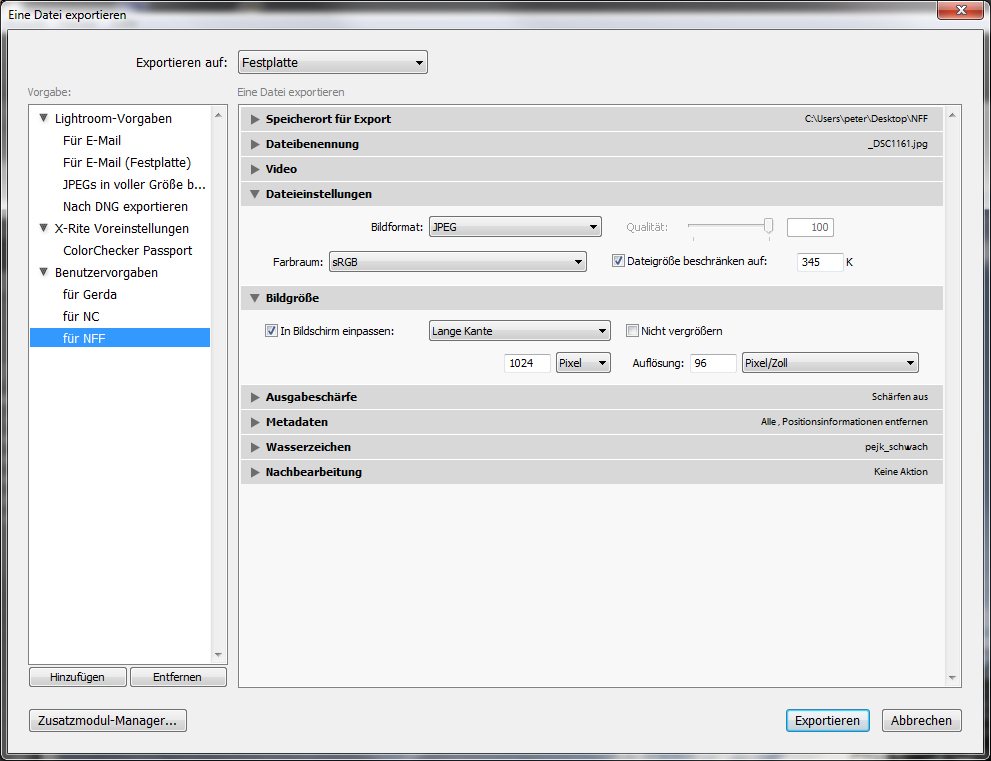Expand the Dateibenennung section
The image size is (991, 761).
pyautogui.click(x=255, y=144)
